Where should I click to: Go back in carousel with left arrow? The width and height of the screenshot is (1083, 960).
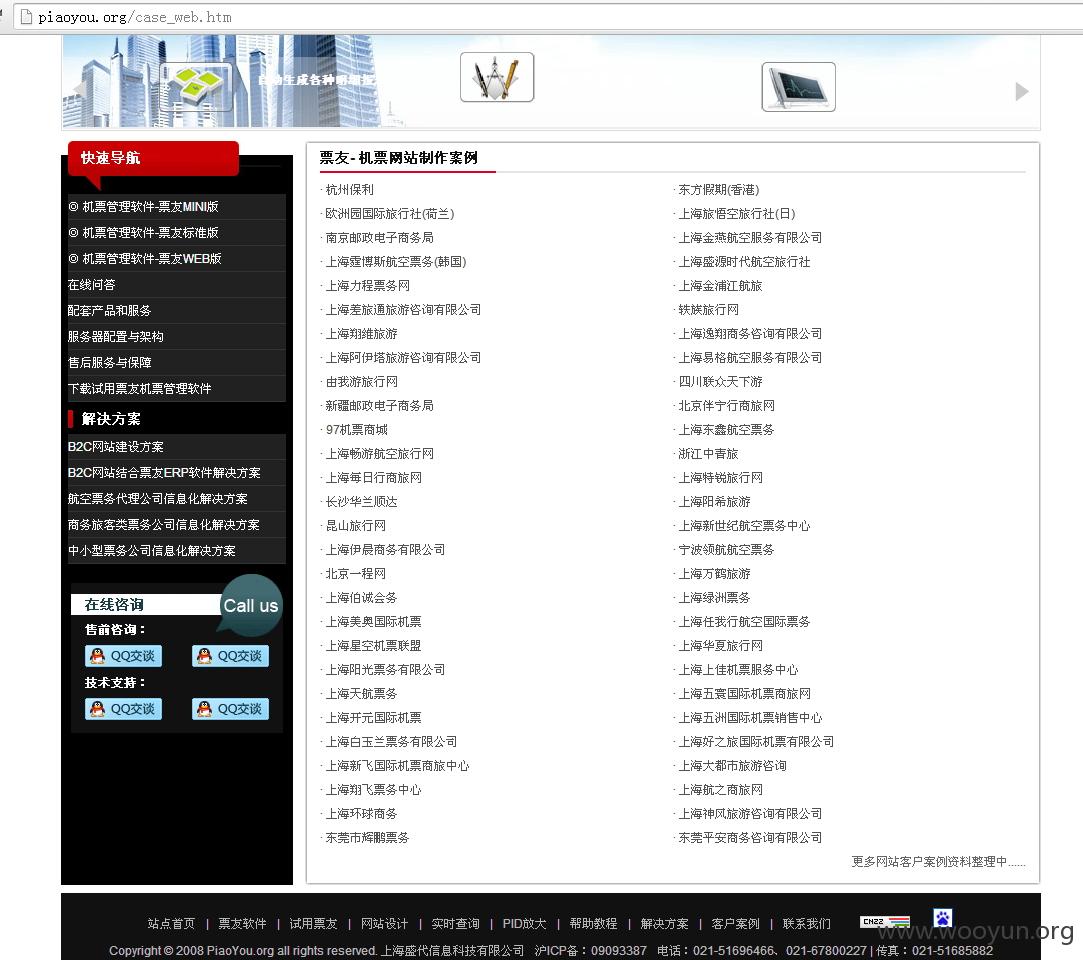pyautogui.click(x=81, y=89)
